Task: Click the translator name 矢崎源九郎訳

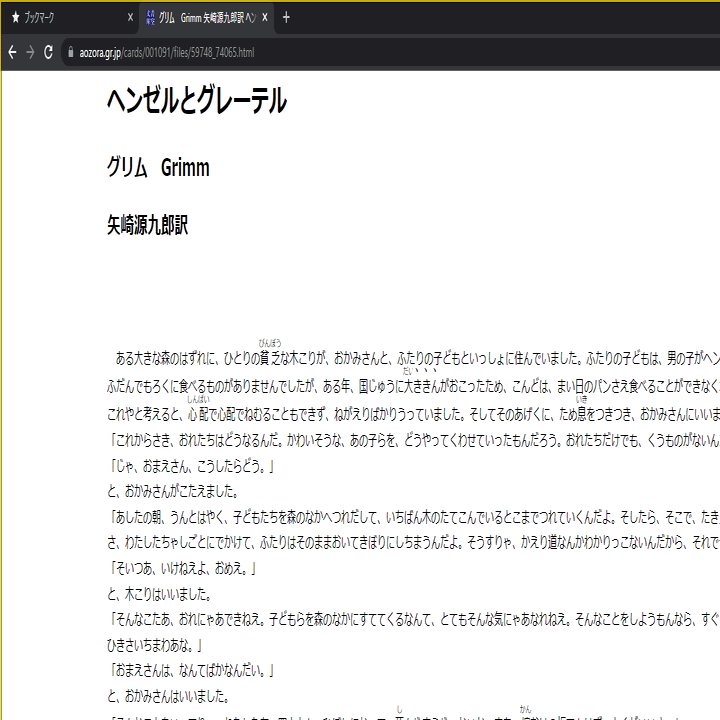Action: click(x=147, y=225)
